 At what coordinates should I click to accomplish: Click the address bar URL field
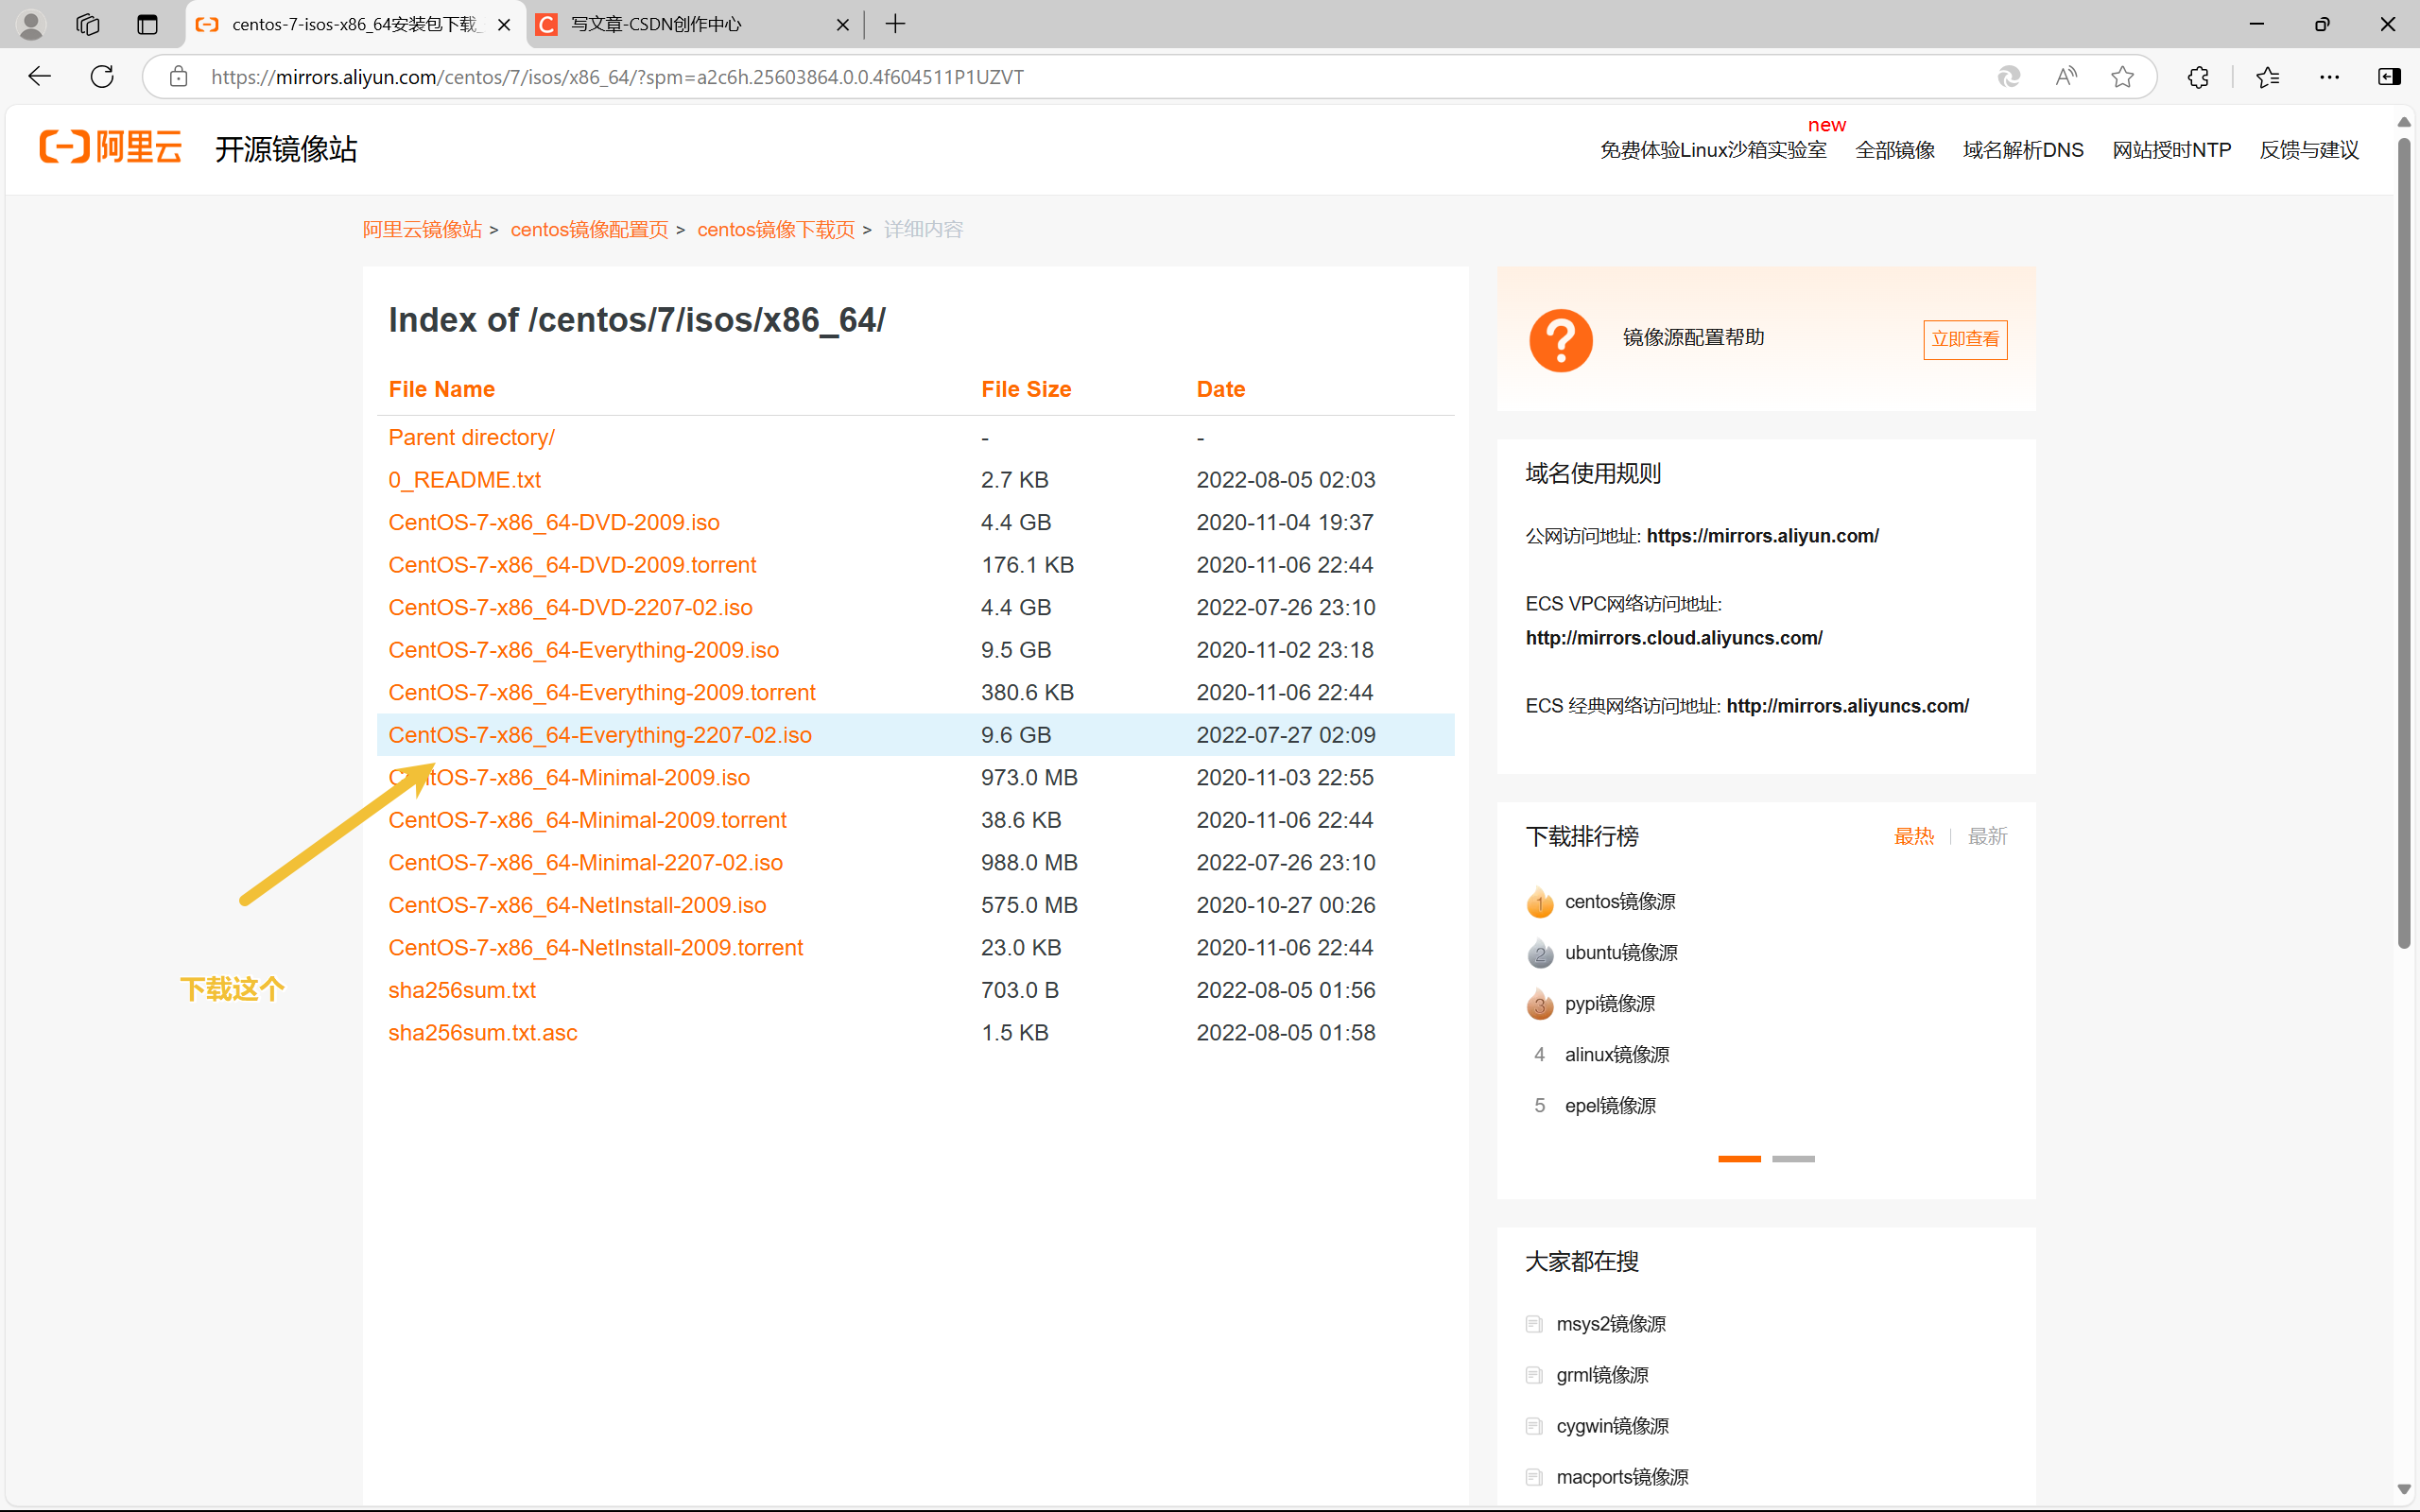(1000, 77)
